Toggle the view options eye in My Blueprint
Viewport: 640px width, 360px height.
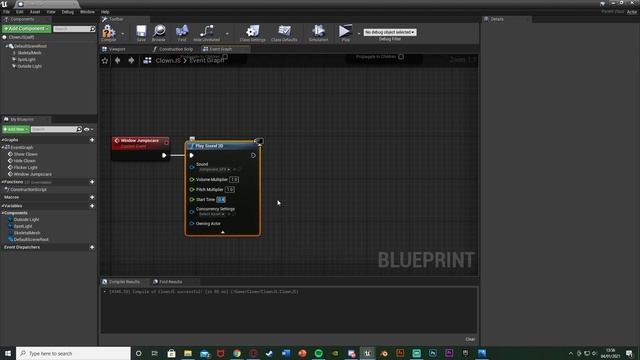coord(87,129)
